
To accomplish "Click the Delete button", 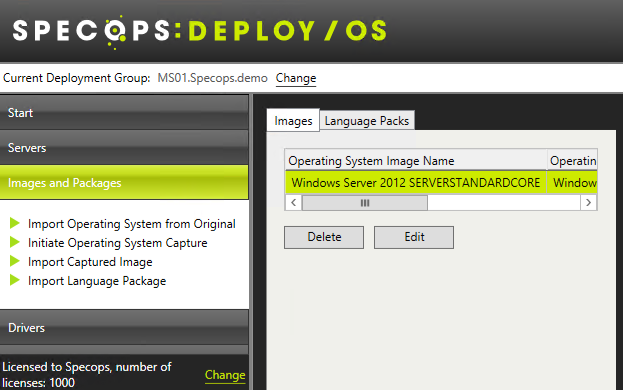I will [324, 237].
